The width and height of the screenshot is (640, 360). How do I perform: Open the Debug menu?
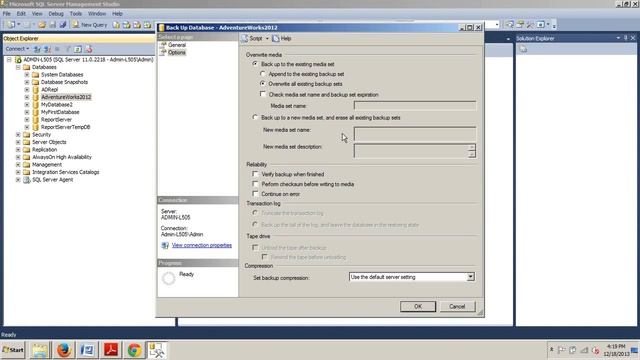(x=56, y=13)
